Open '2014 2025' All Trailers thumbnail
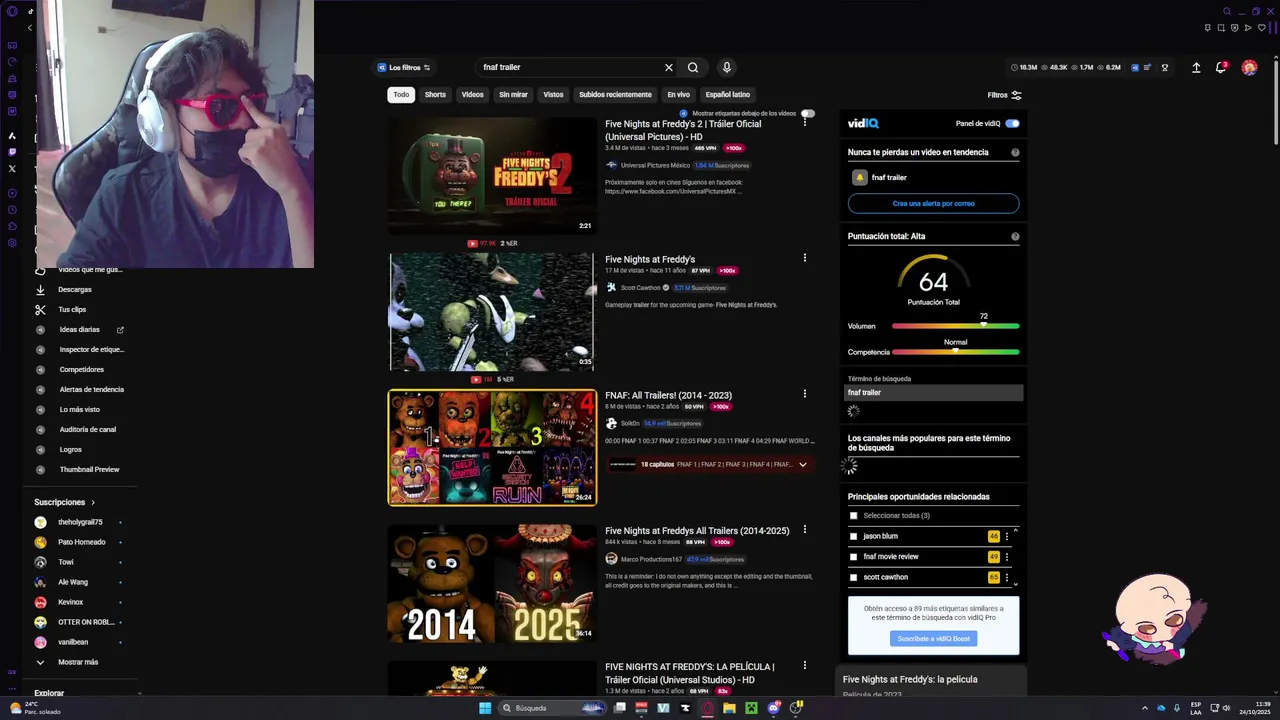 point(492,583)
